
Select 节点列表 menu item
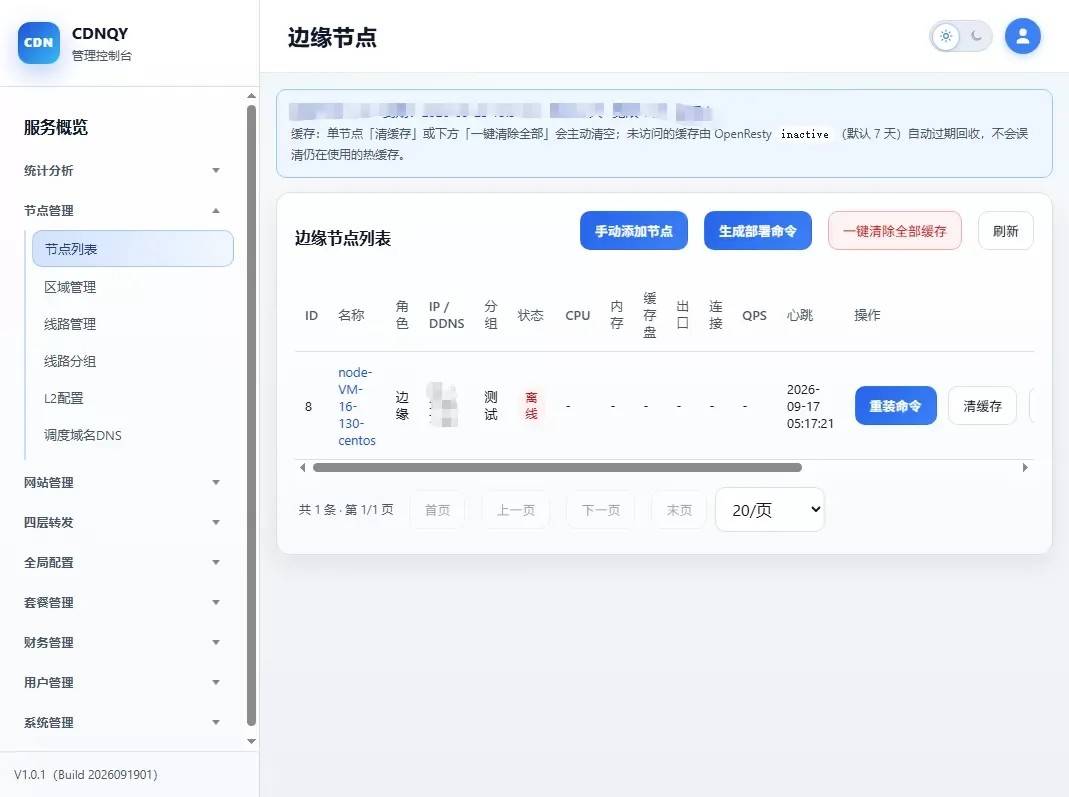(x=133, y=249)
